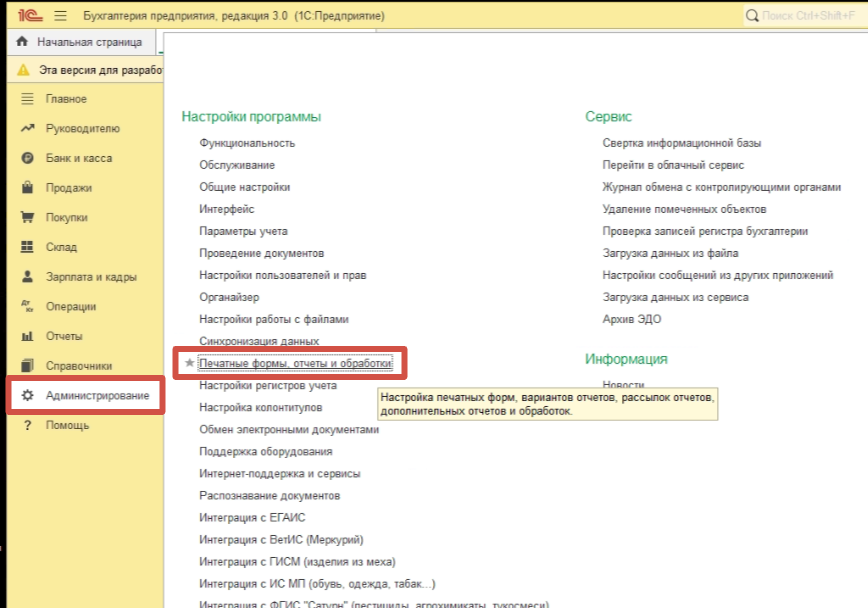
Task: Click the Отчеты bar chart icon
Action: click(27, 336)
